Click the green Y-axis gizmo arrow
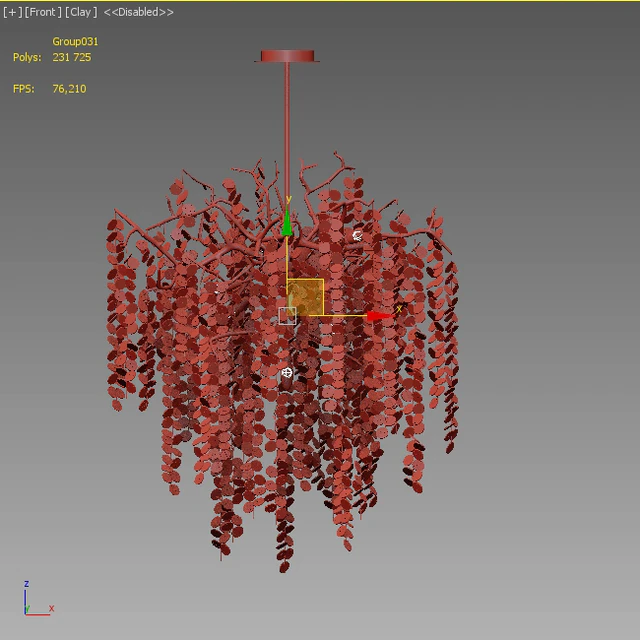This screenshot has width=640, height=640. click(x=287, y=223)
